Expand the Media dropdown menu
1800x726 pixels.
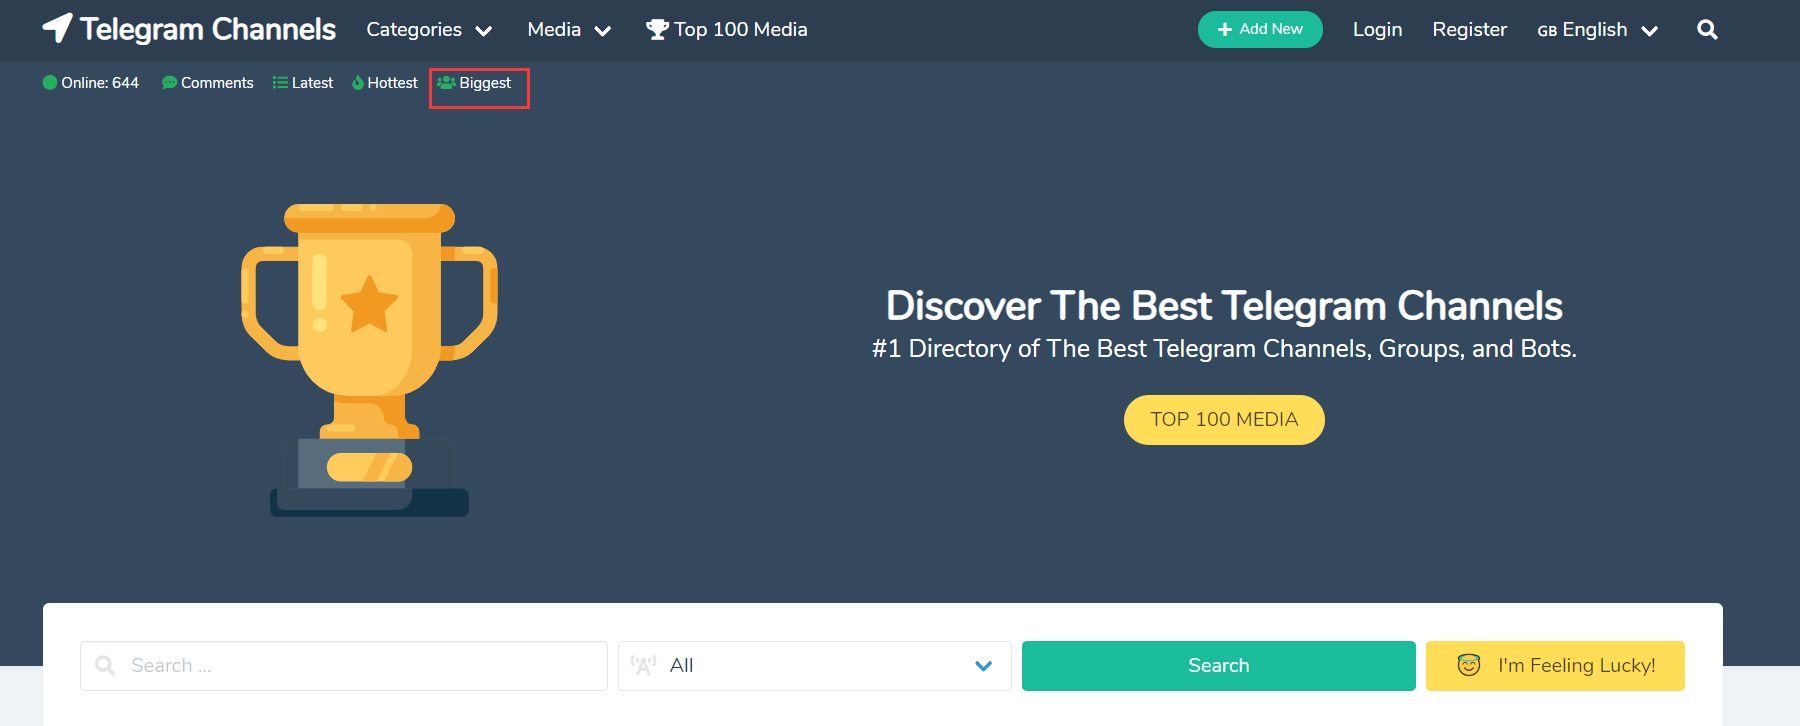click(x=569, y=30)
